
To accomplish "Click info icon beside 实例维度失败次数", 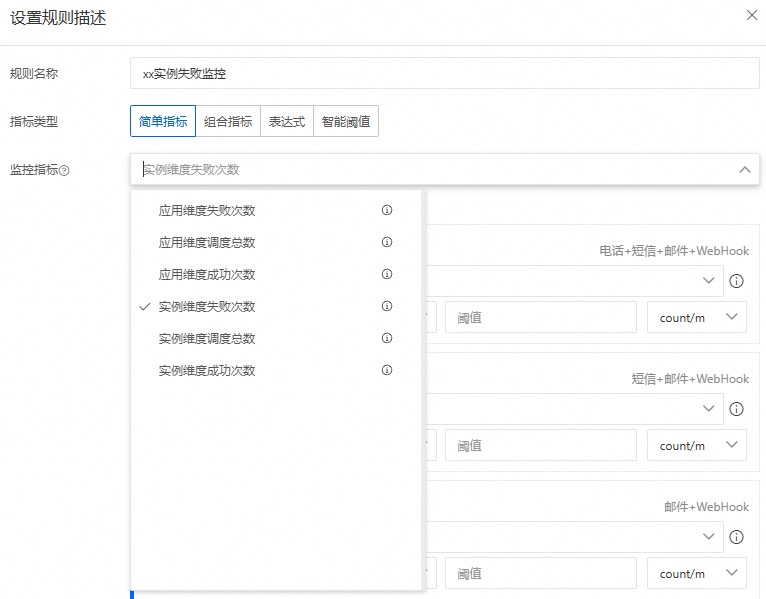I will tap(387, 306).
